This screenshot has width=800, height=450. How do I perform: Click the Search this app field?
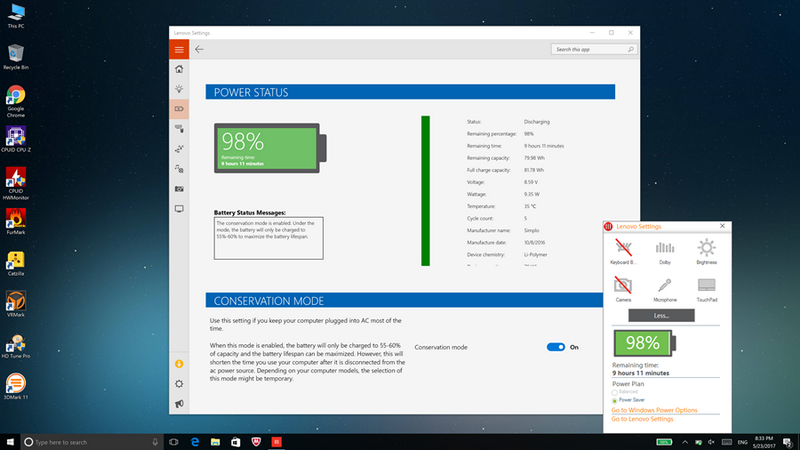(594, 49)
